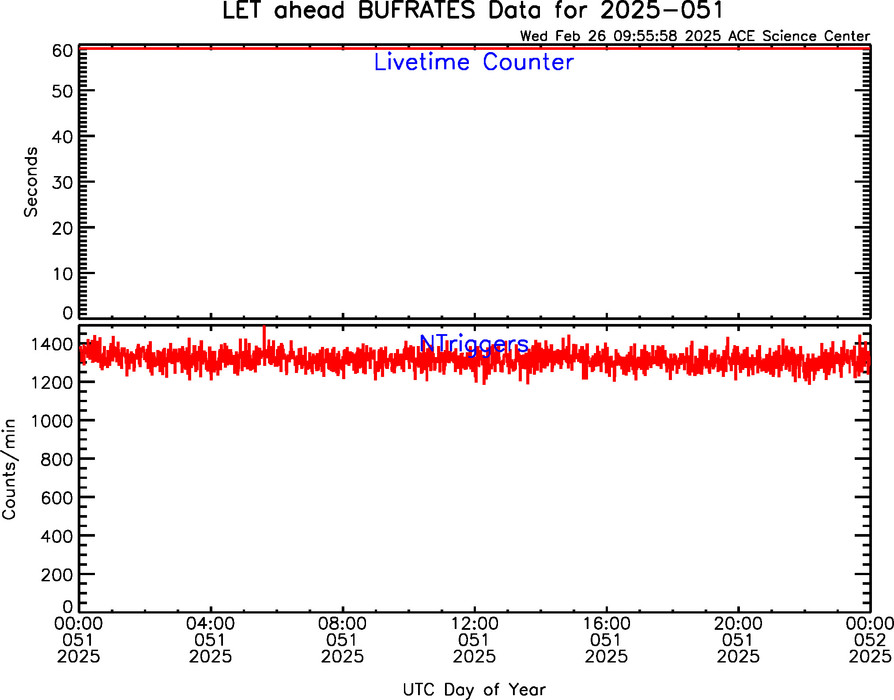Click the "1400" tick on Counts/min axis

52,344
